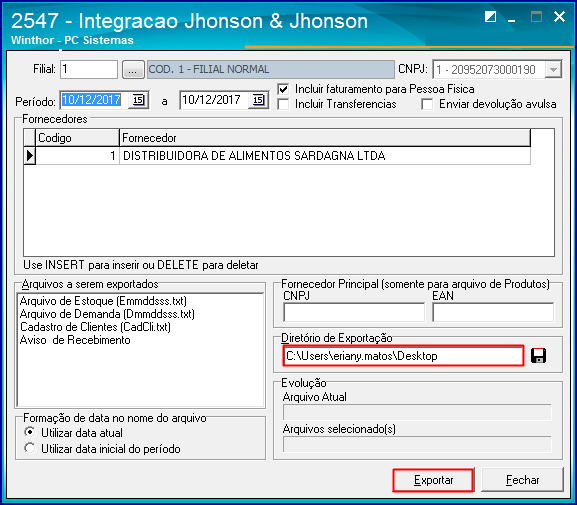Click the row indicator arrow in the Fornecedores grid
Screen dimensions: 577x505
29,156
